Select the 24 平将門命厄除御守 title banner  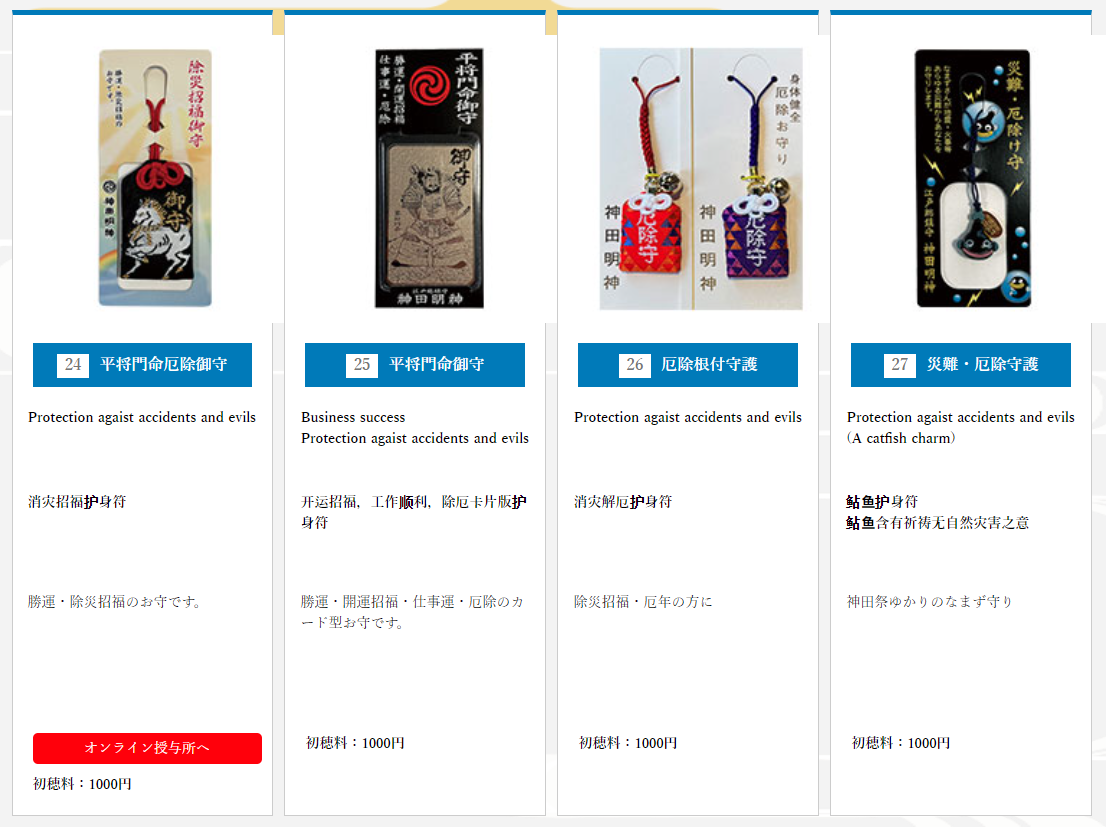click(142, 365)
